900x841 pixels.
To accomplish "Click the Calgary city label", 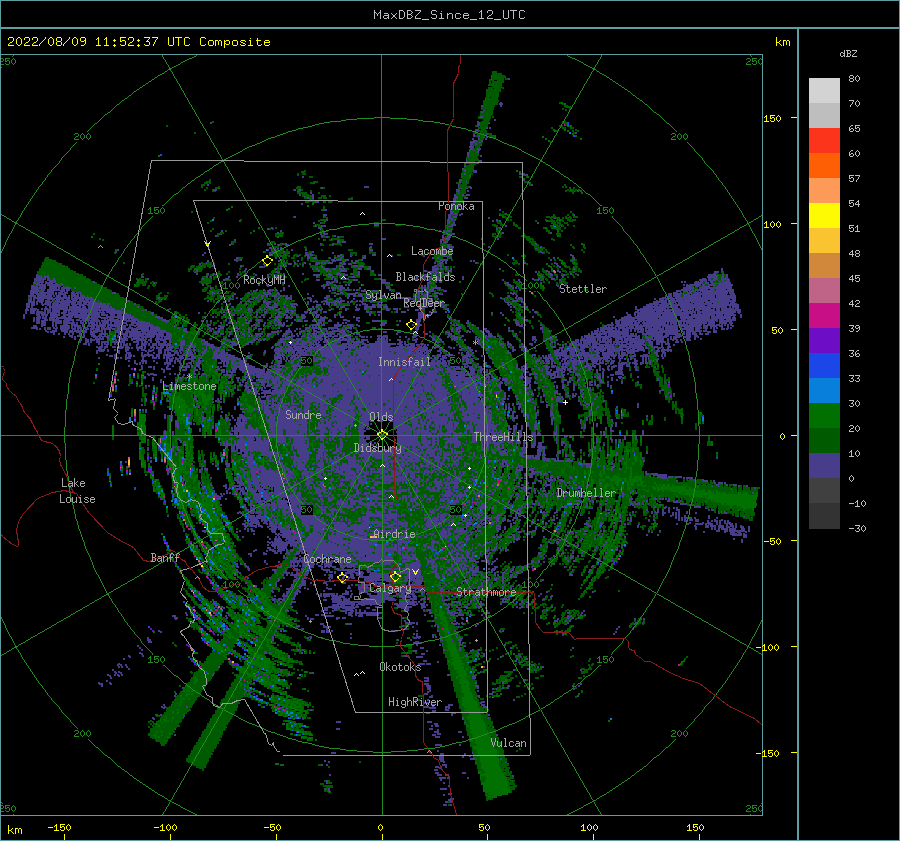I will (x=390, y=588).
